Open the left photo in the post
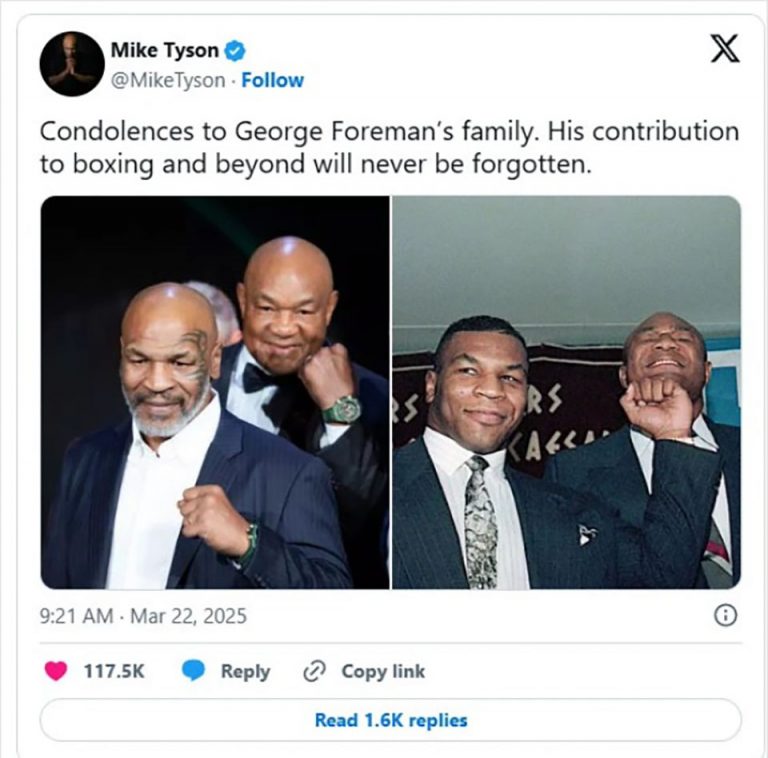The height and width of the screenshot is (758, 768). click(215, 392)
